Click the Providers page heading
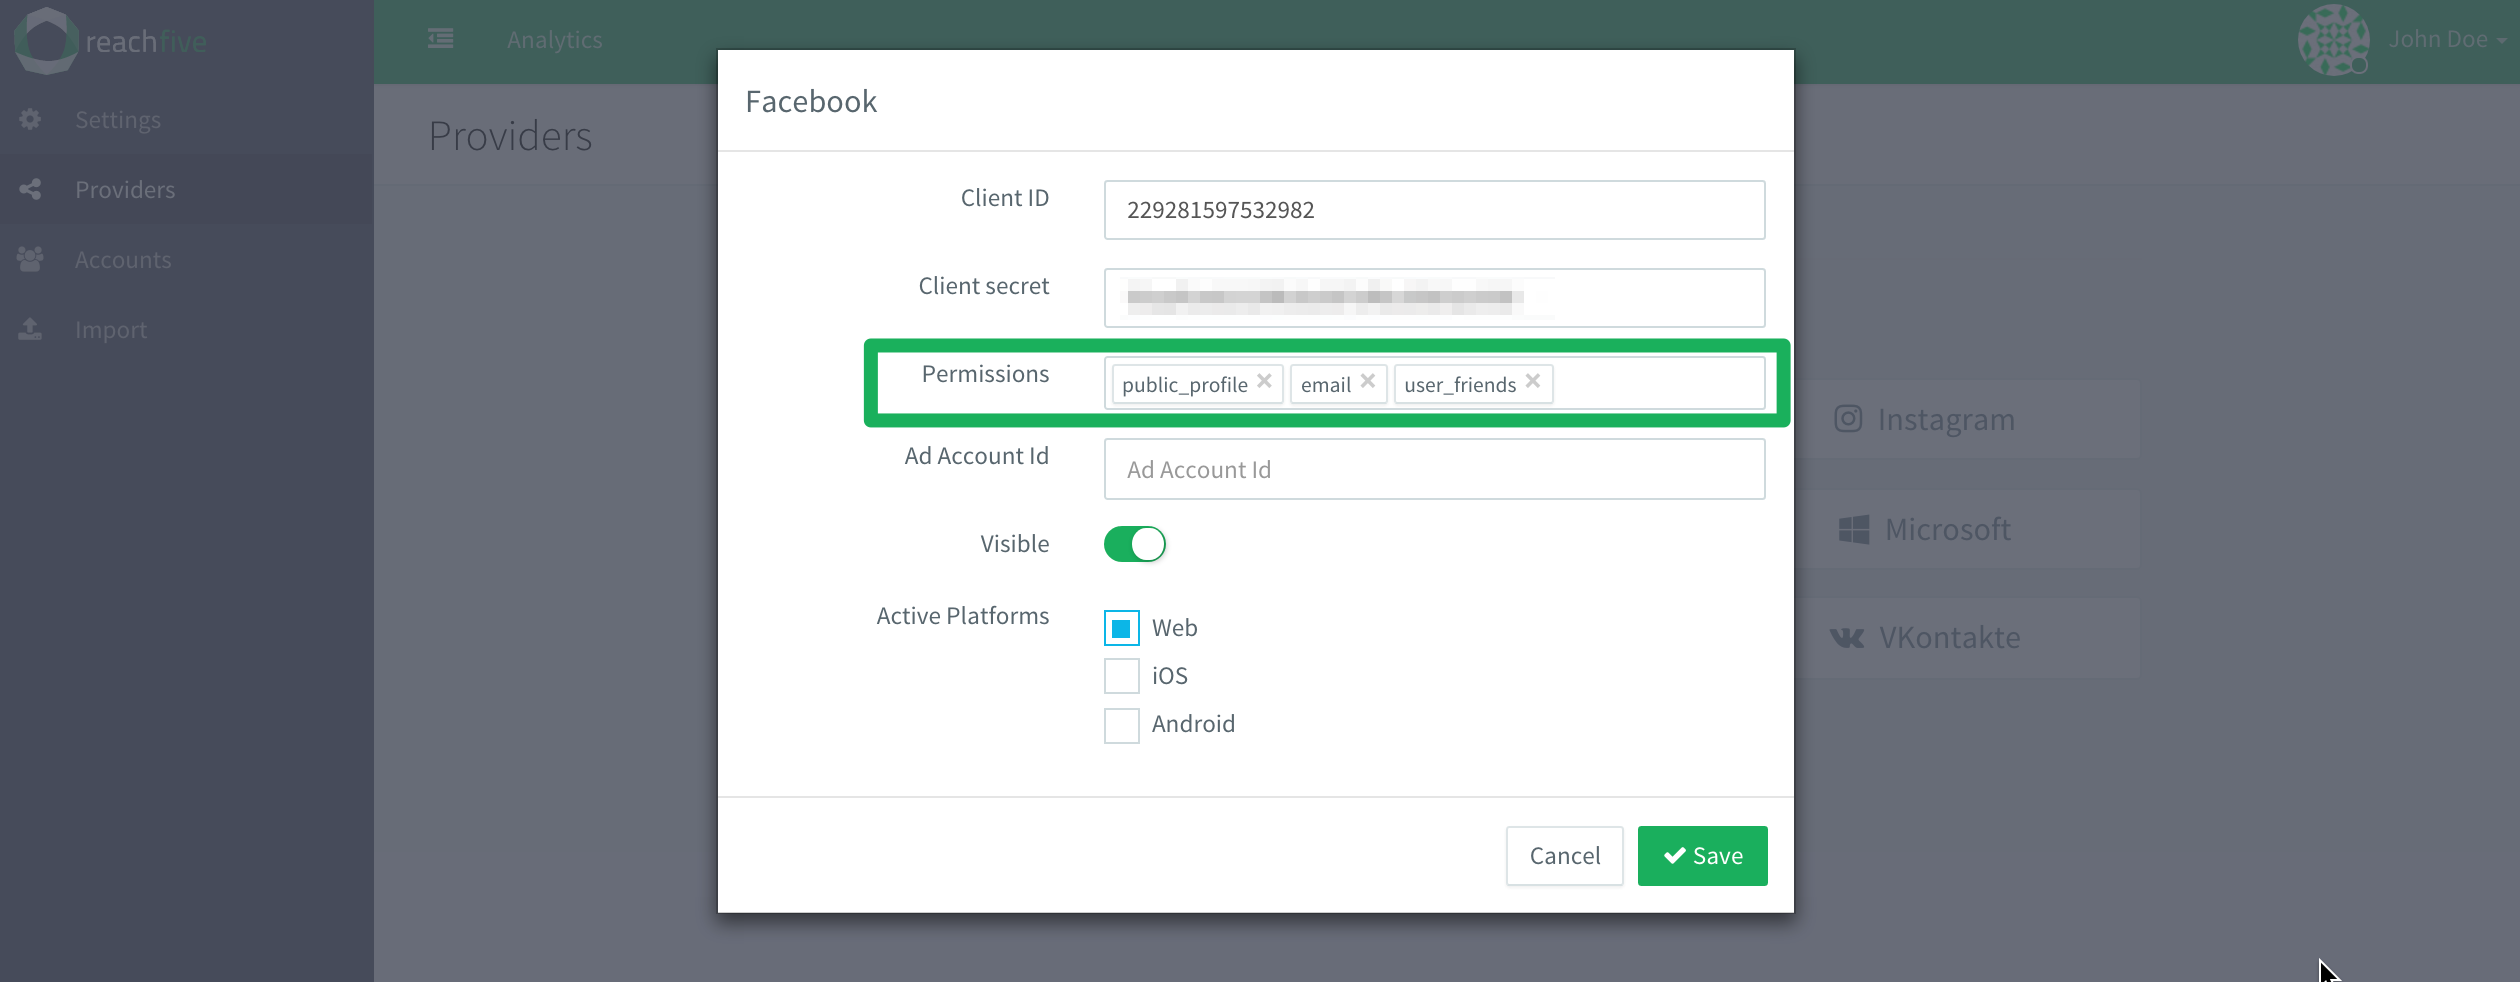Screen dimensions: 2520x982 pos(510,136)
